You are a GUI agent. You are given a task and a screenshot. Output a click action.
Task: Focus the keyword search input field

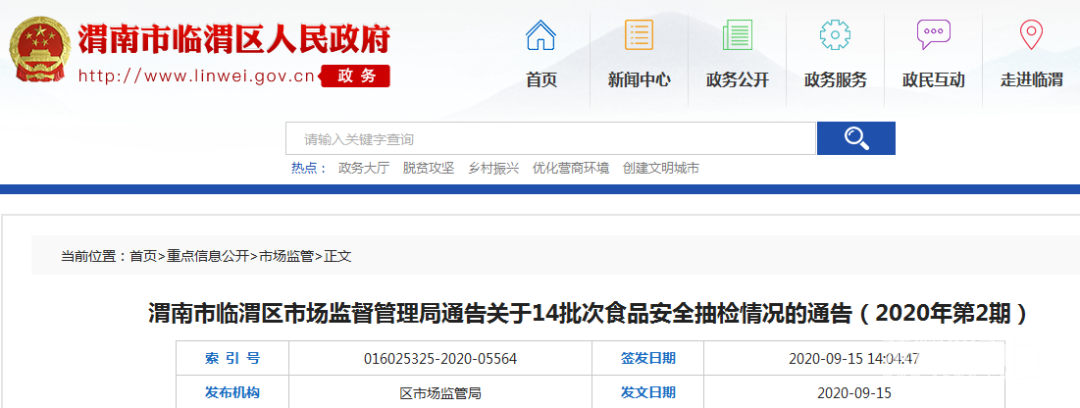click(550, 139)
